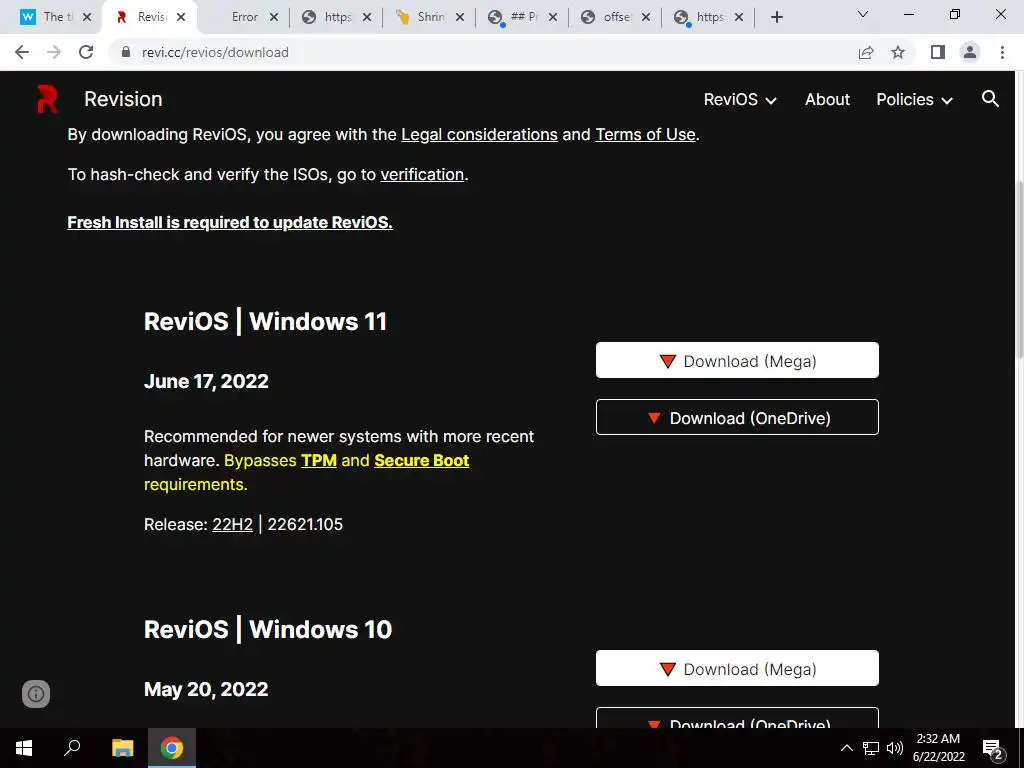Open the Chrome profile avatar icon
Image resolution: width=1024 pixels, height=768 pixels.
click(x=970, y=52)
